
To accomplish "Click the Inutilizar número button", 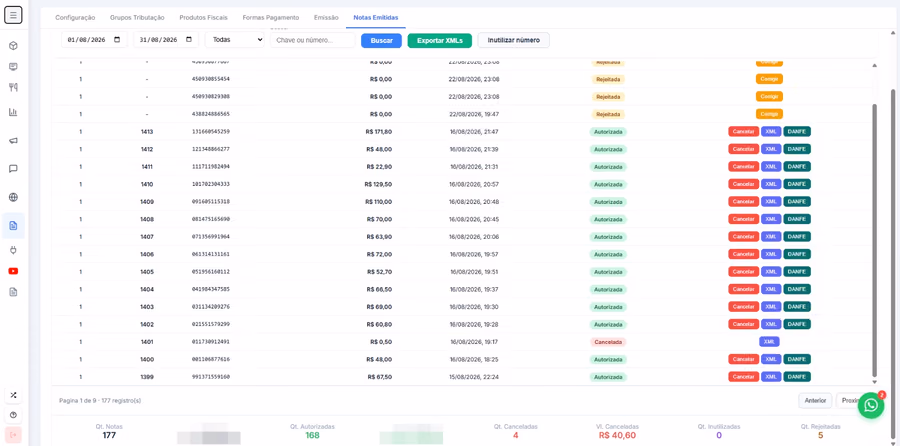I will (514, 40).
